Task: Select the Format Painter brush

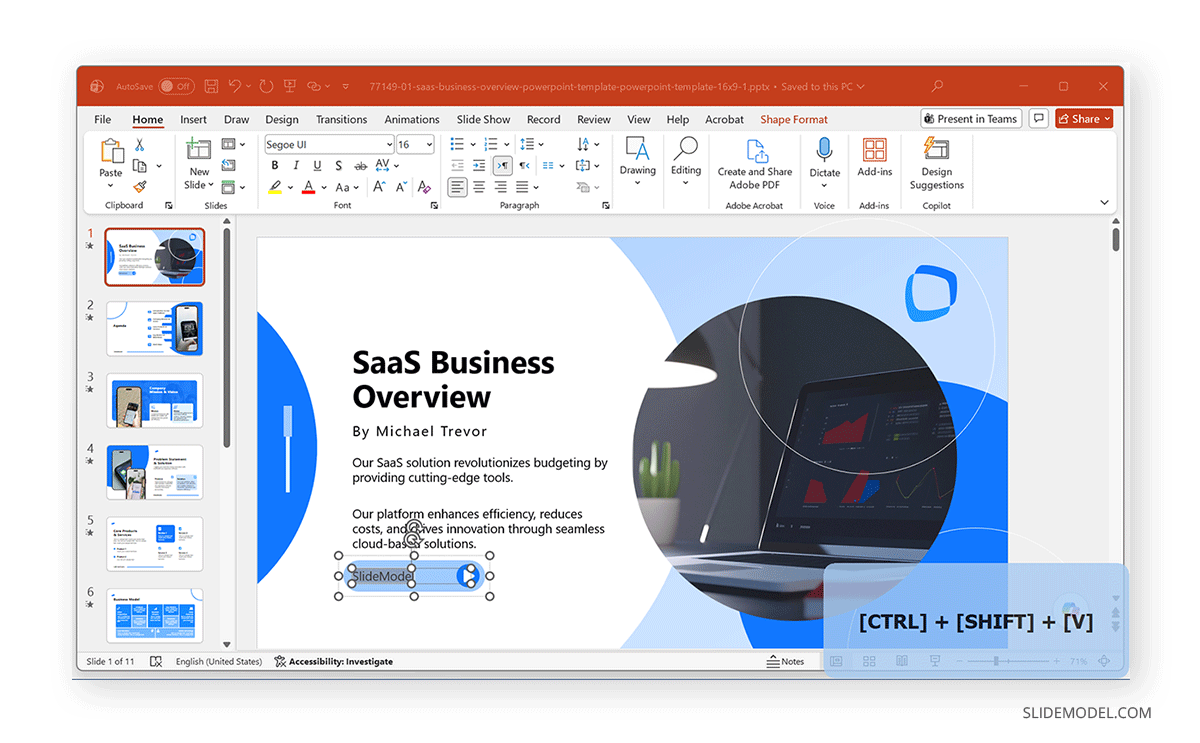Action: (x=140, y=186)
